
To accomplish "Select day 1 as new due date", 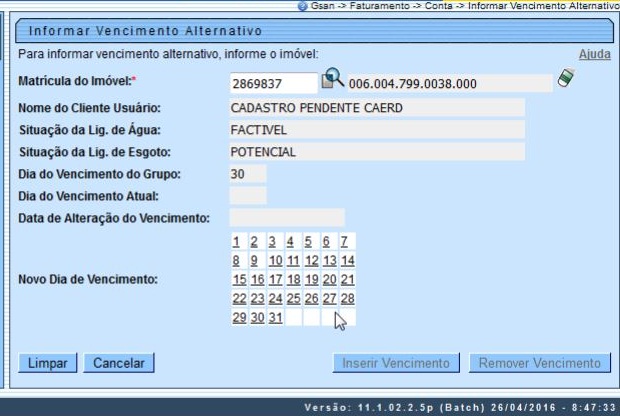I will tap(237, 242).
